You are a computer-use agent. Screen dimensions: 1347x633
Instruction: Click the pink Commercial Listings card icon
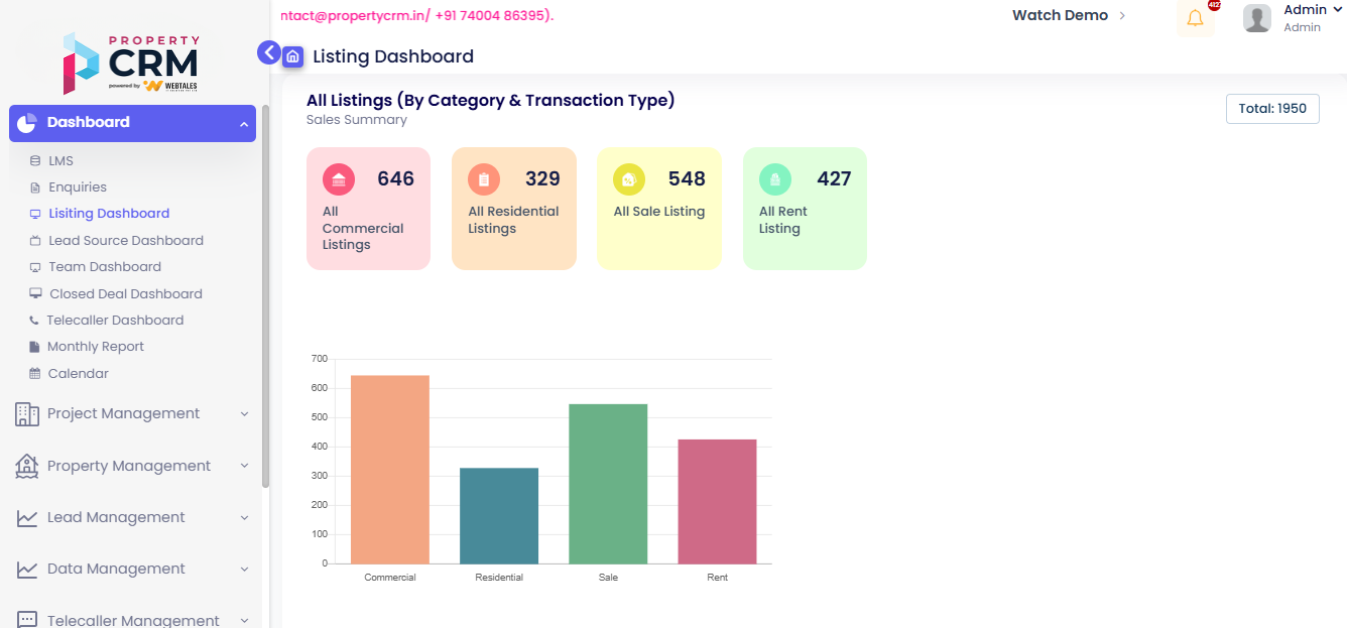(338, 180)
